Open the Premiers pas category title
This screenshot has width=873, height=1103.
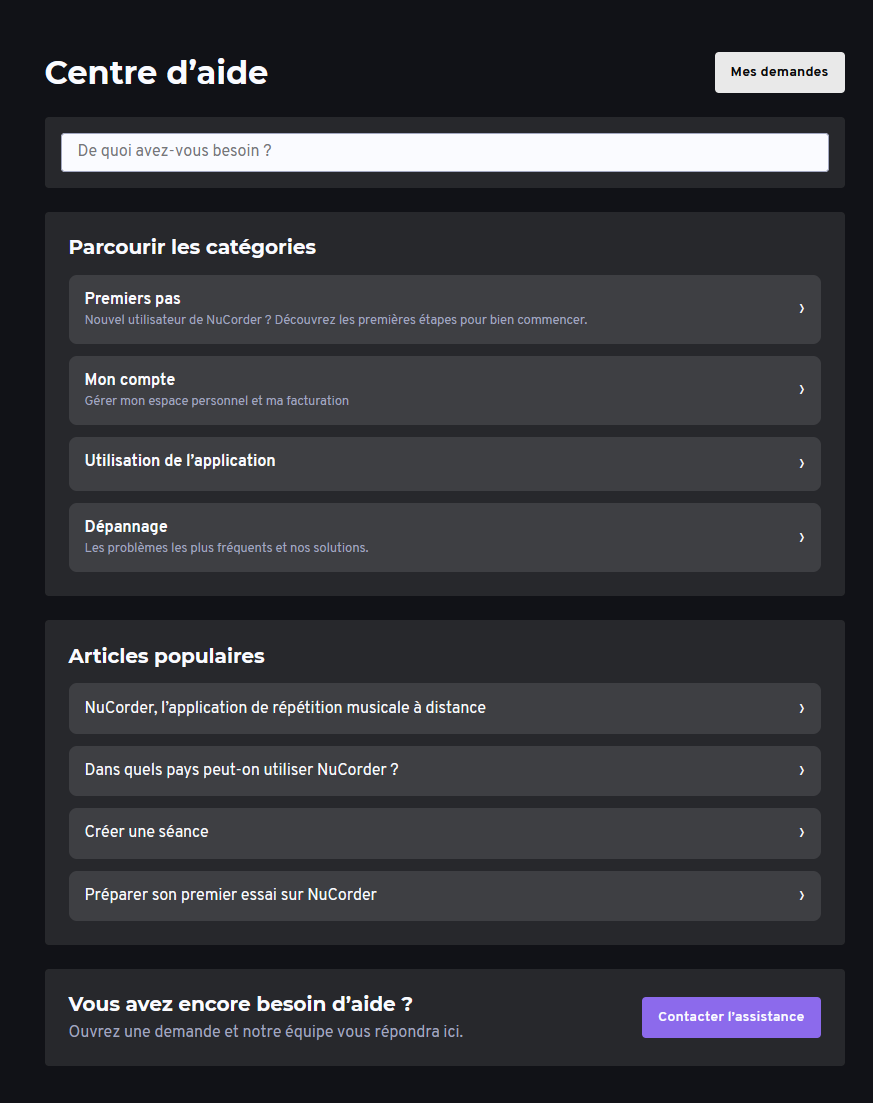(x=132, y=298)
